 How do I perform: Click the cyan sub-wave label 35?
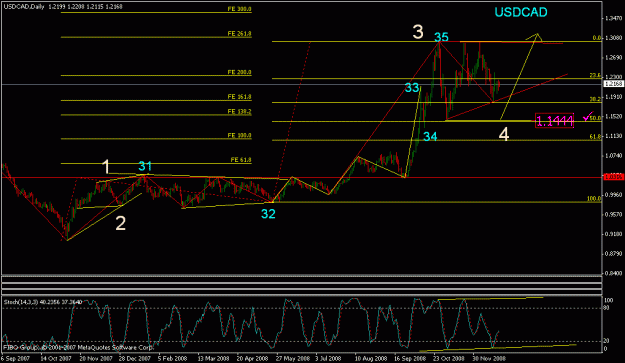[441, 37]
